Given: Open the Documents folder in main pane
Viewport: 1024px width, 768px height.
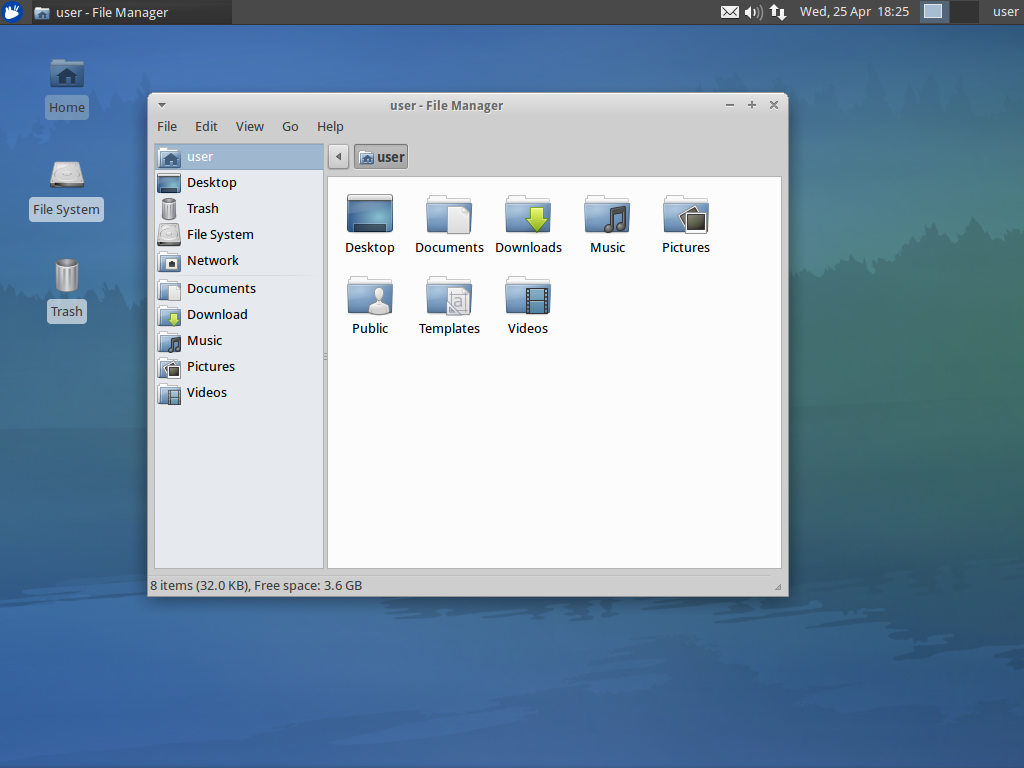Looking at the screenshot, I should click(449, 215).
